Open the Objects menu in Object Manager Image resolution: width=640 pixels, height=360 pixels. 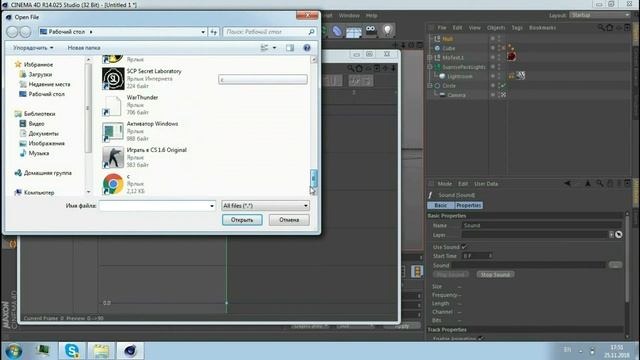click(x=496, y=28)
